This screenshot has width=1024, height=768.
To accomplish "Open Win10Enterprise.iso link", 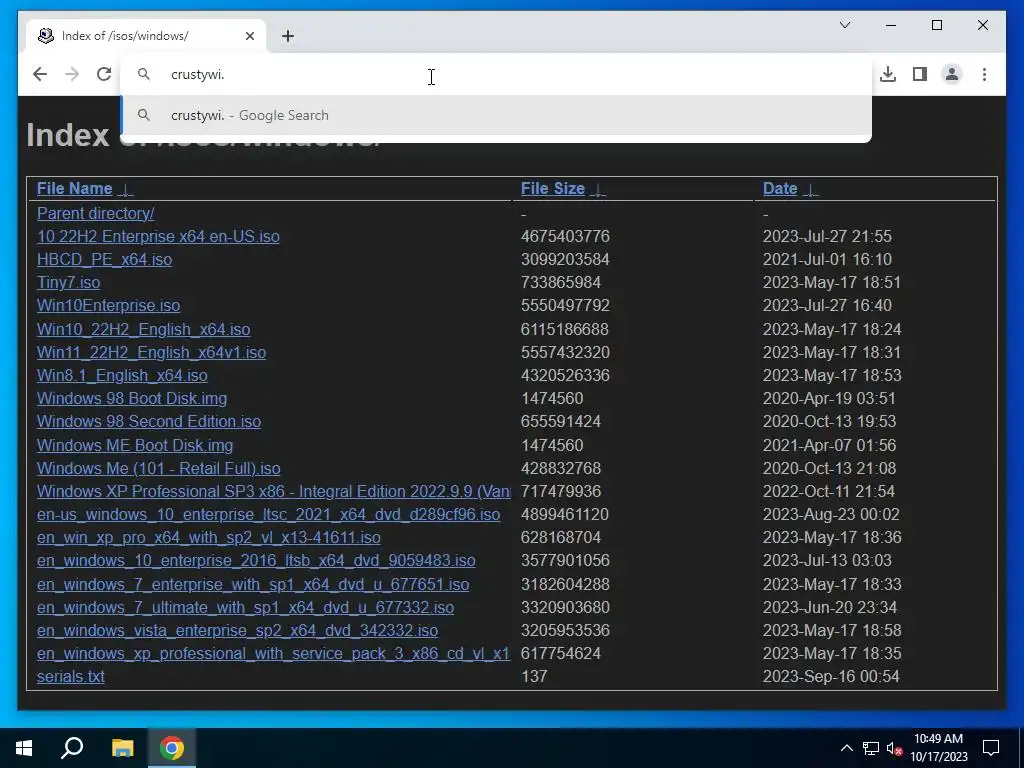I will (108, 305).
